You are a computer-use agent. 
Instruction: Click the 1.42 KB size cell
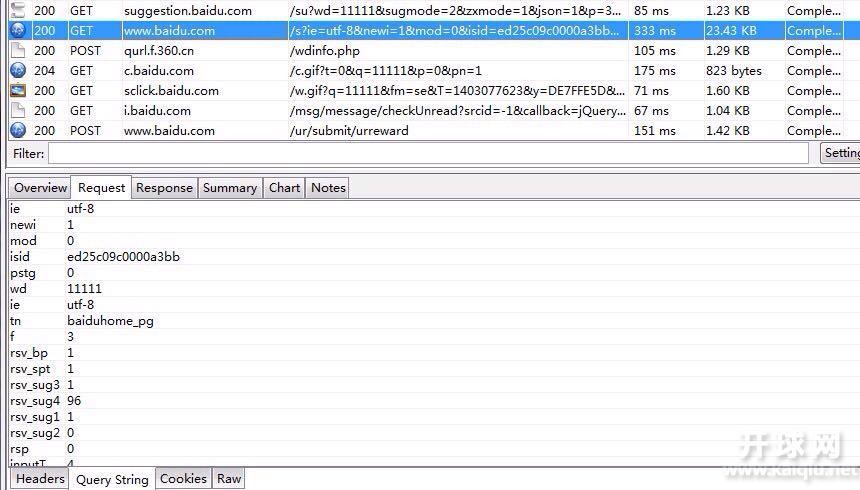coord(727,131)
